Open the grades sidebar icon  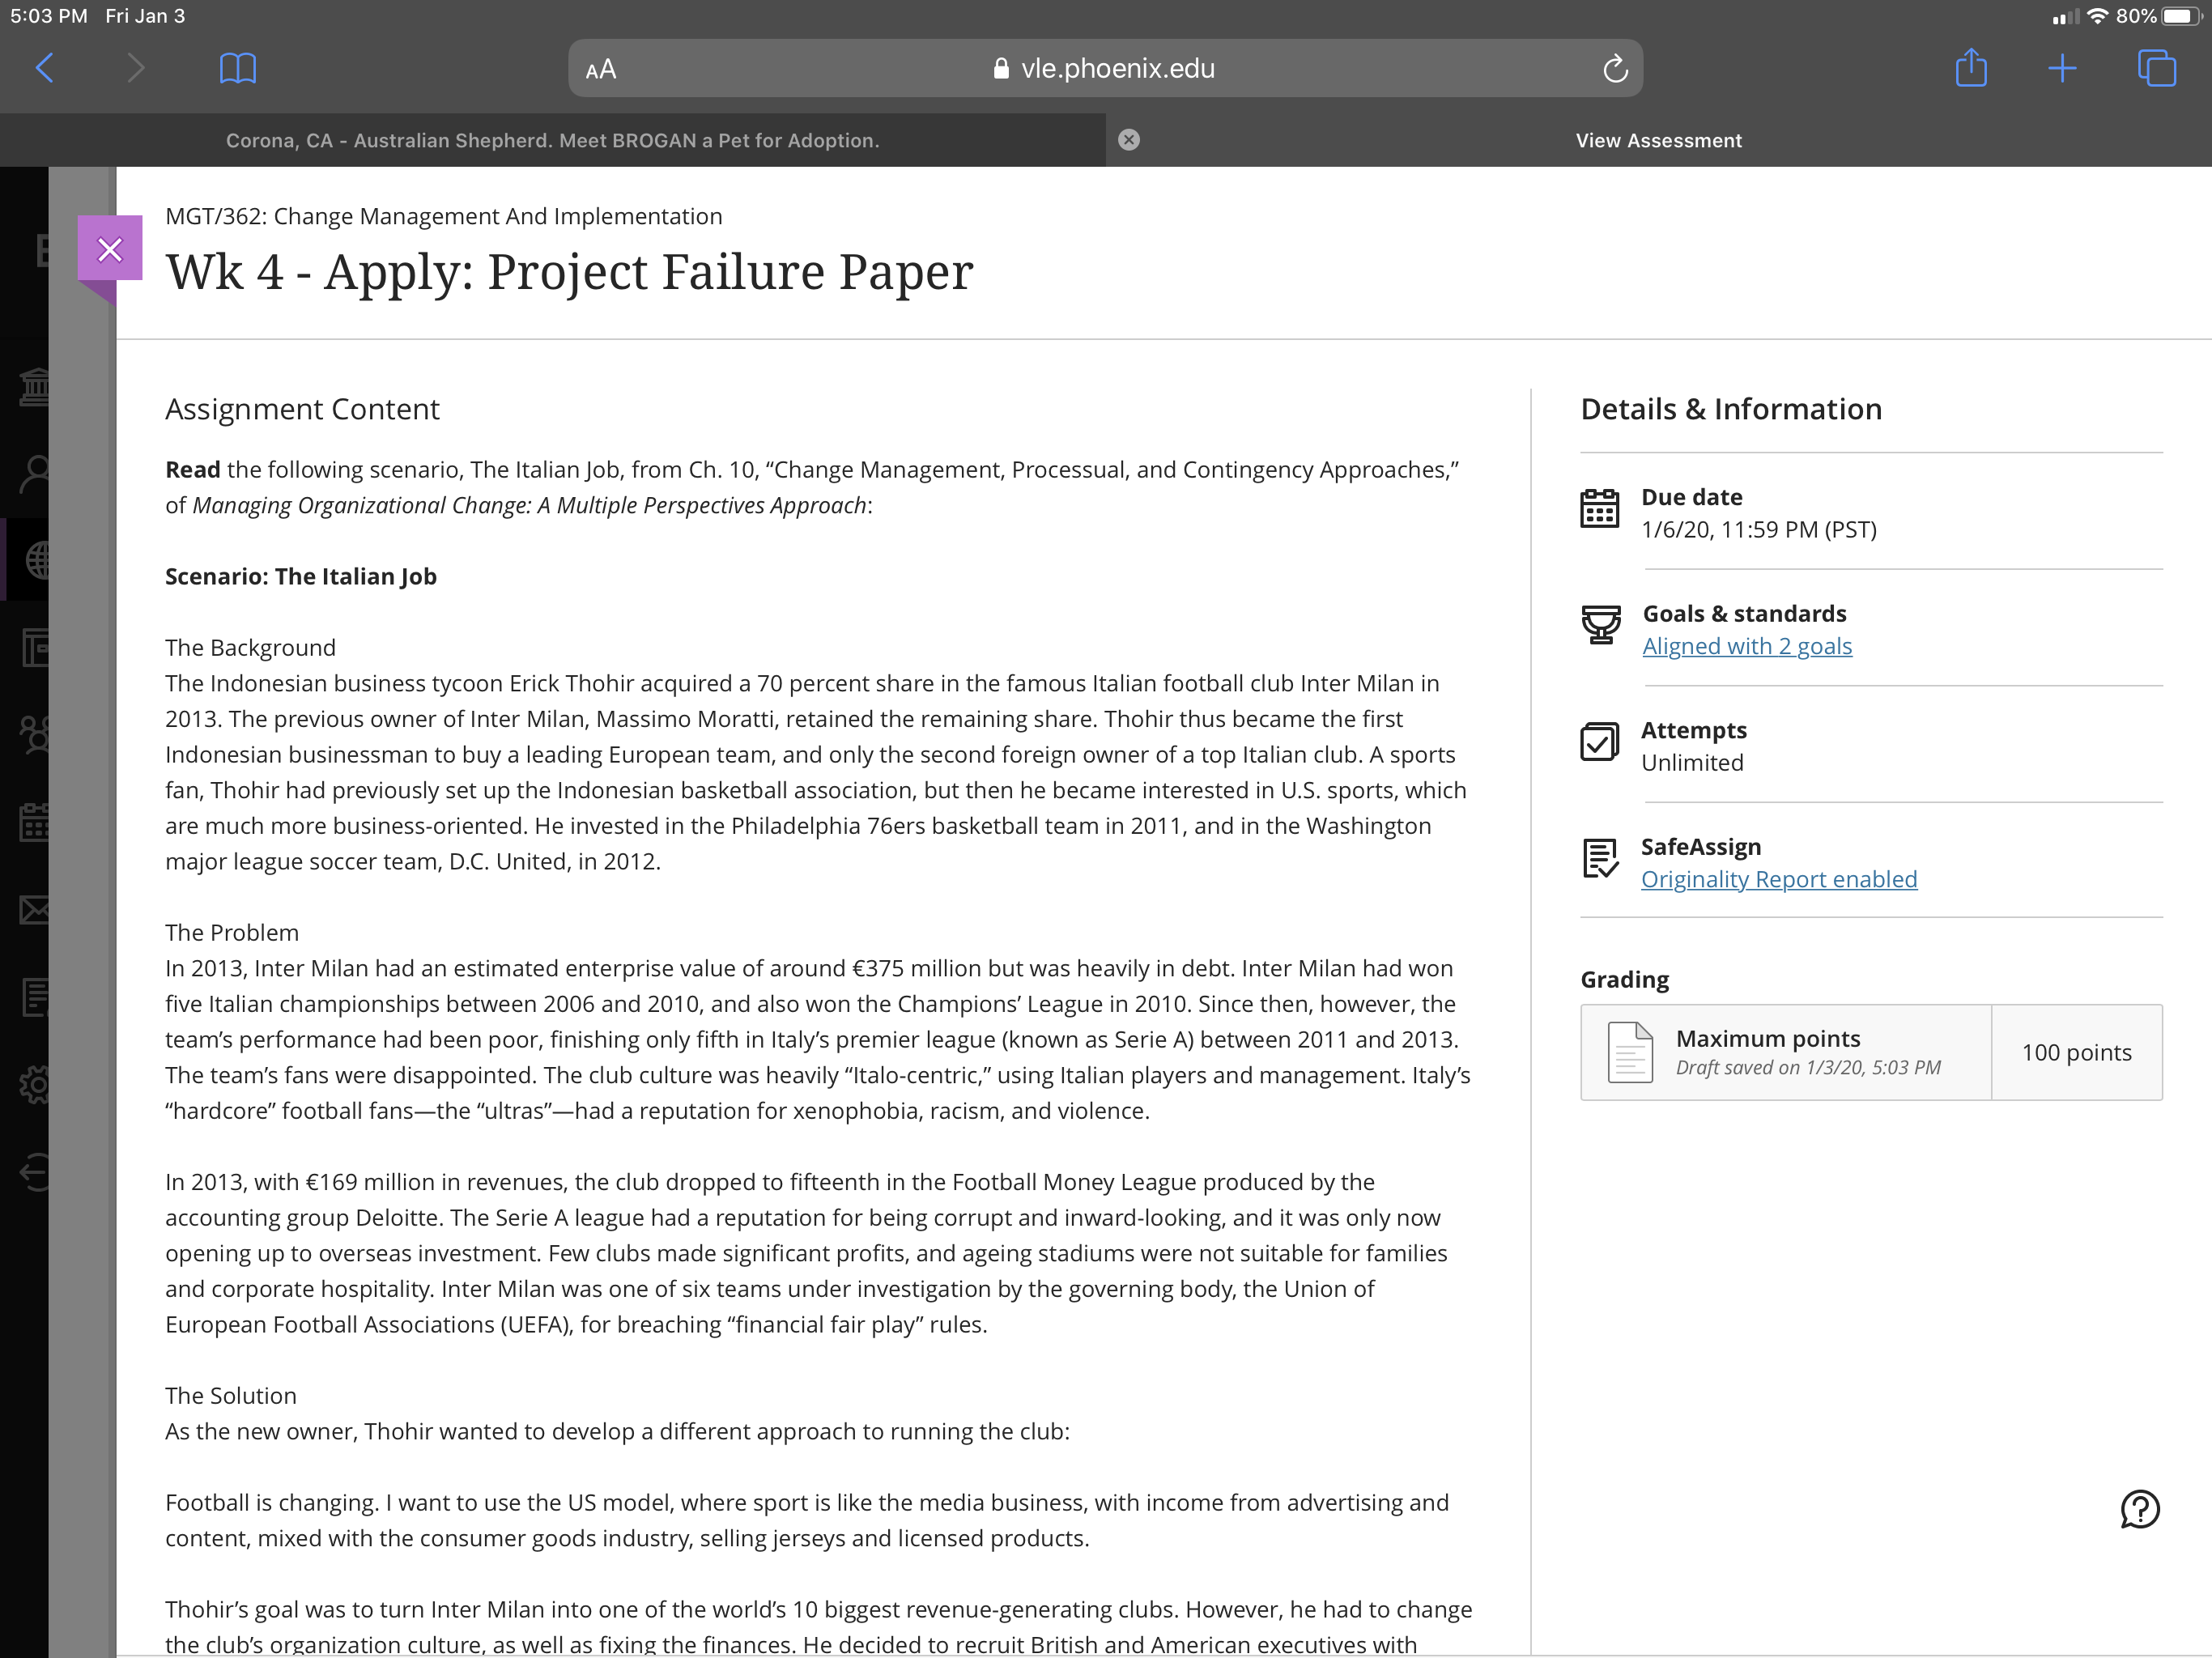point(35,997)
